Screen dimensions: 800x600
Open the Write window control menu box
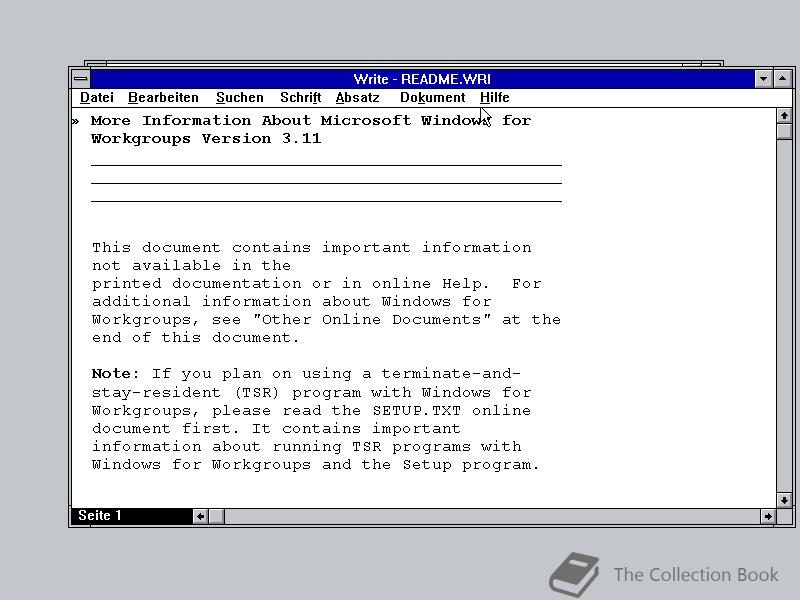pyautogui.click(x=81, y=79)
